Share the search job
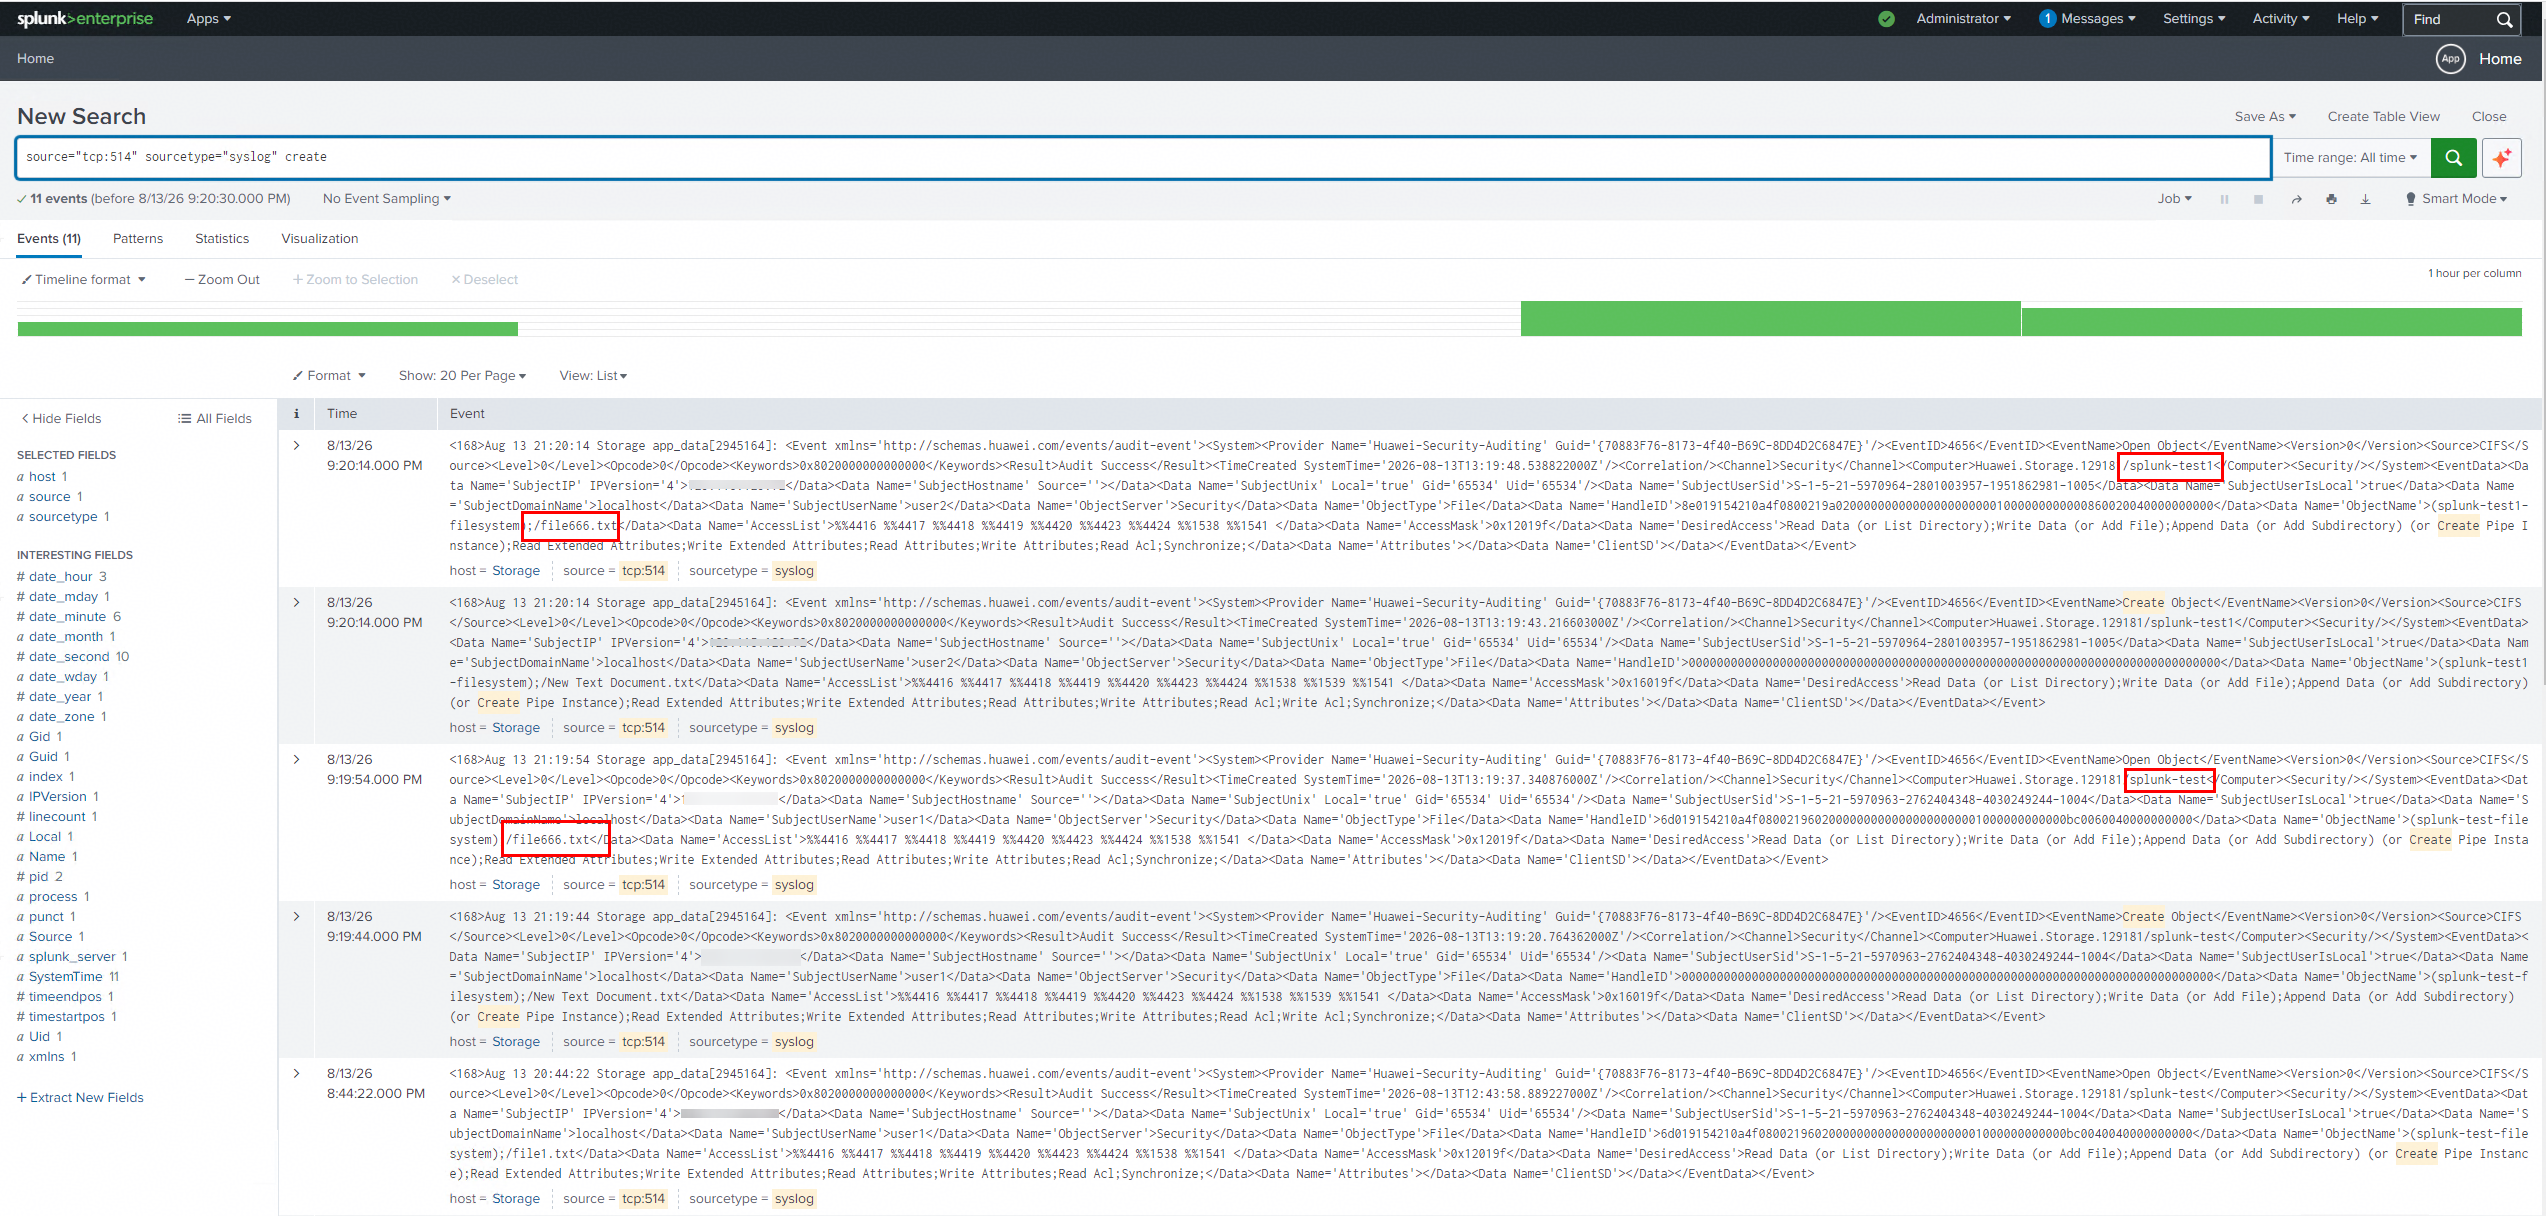The width and height of the screenshot is (2546, 1216). point(2297,199)
